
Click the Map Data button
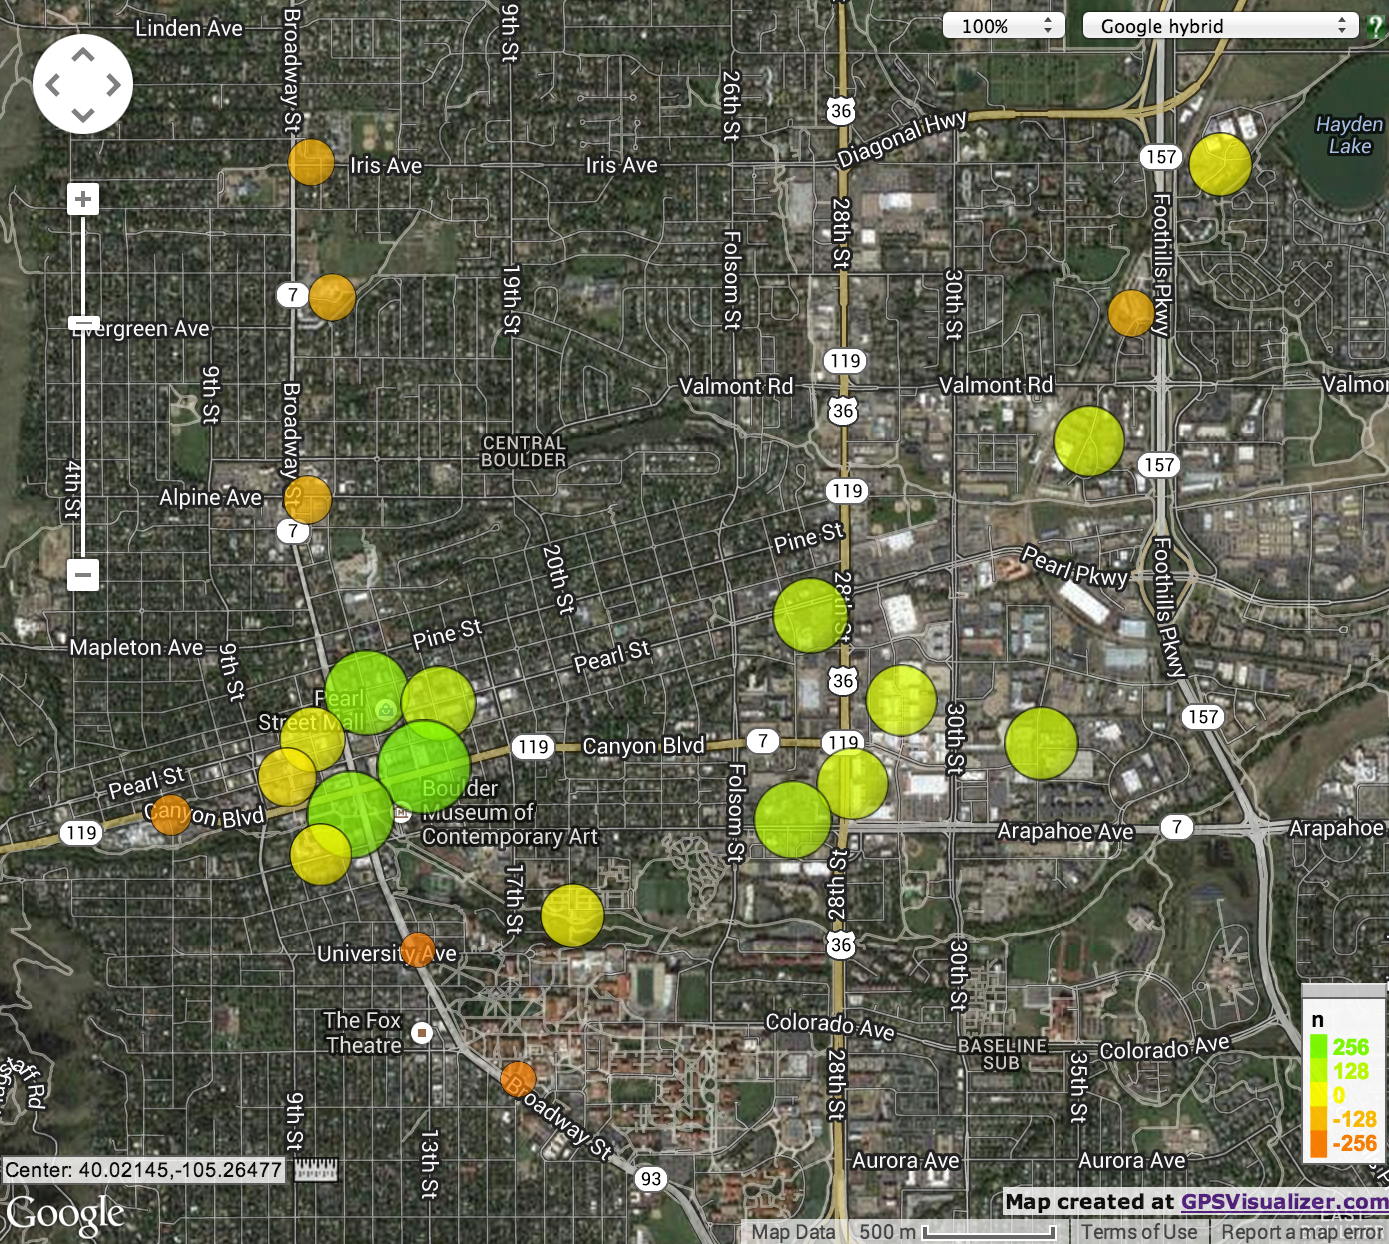point(793,1232)
